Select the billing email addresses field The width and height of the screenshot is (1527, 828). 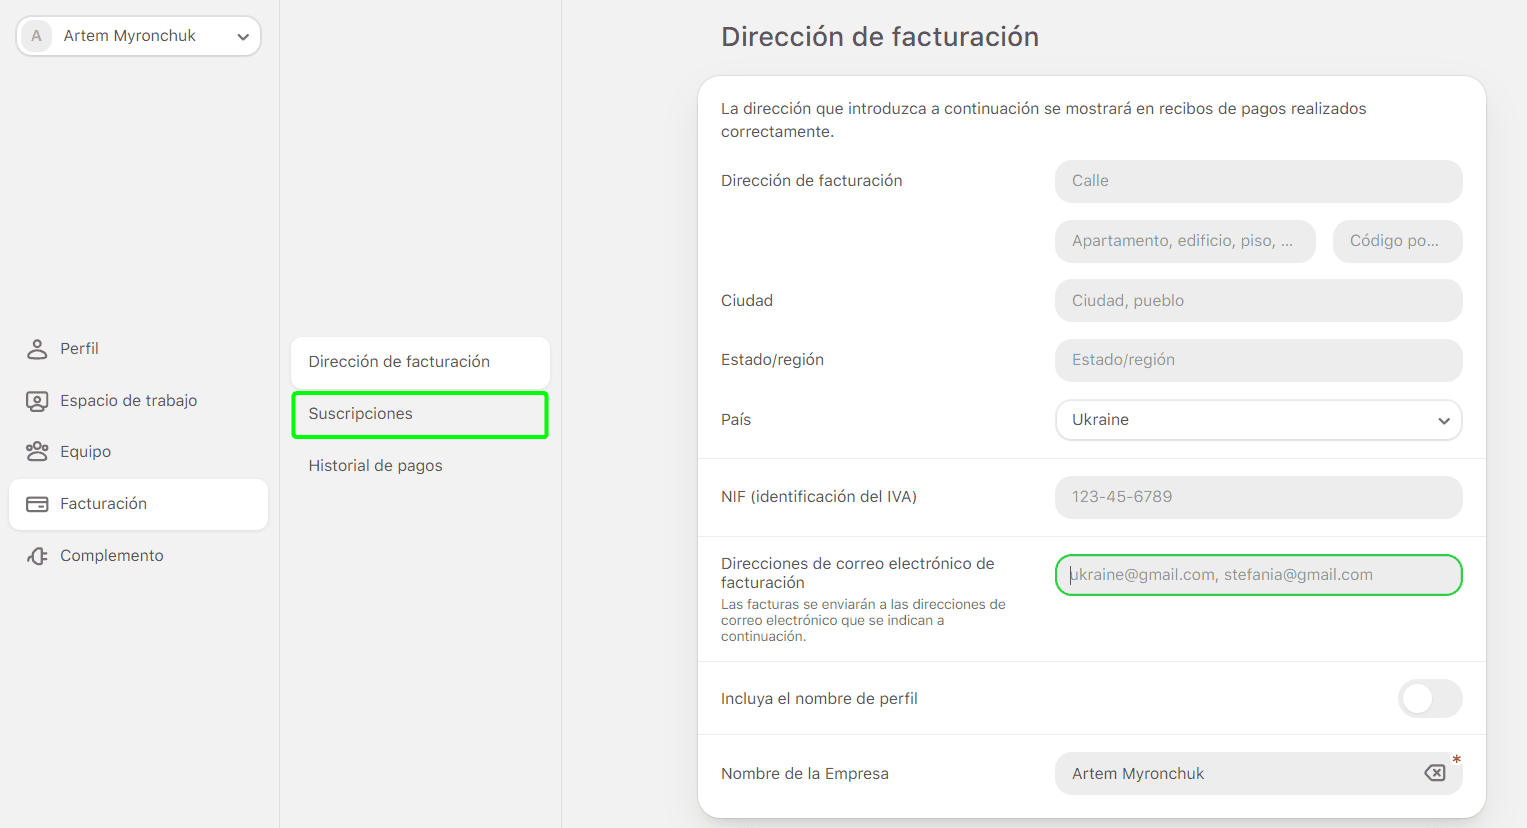1257,574
